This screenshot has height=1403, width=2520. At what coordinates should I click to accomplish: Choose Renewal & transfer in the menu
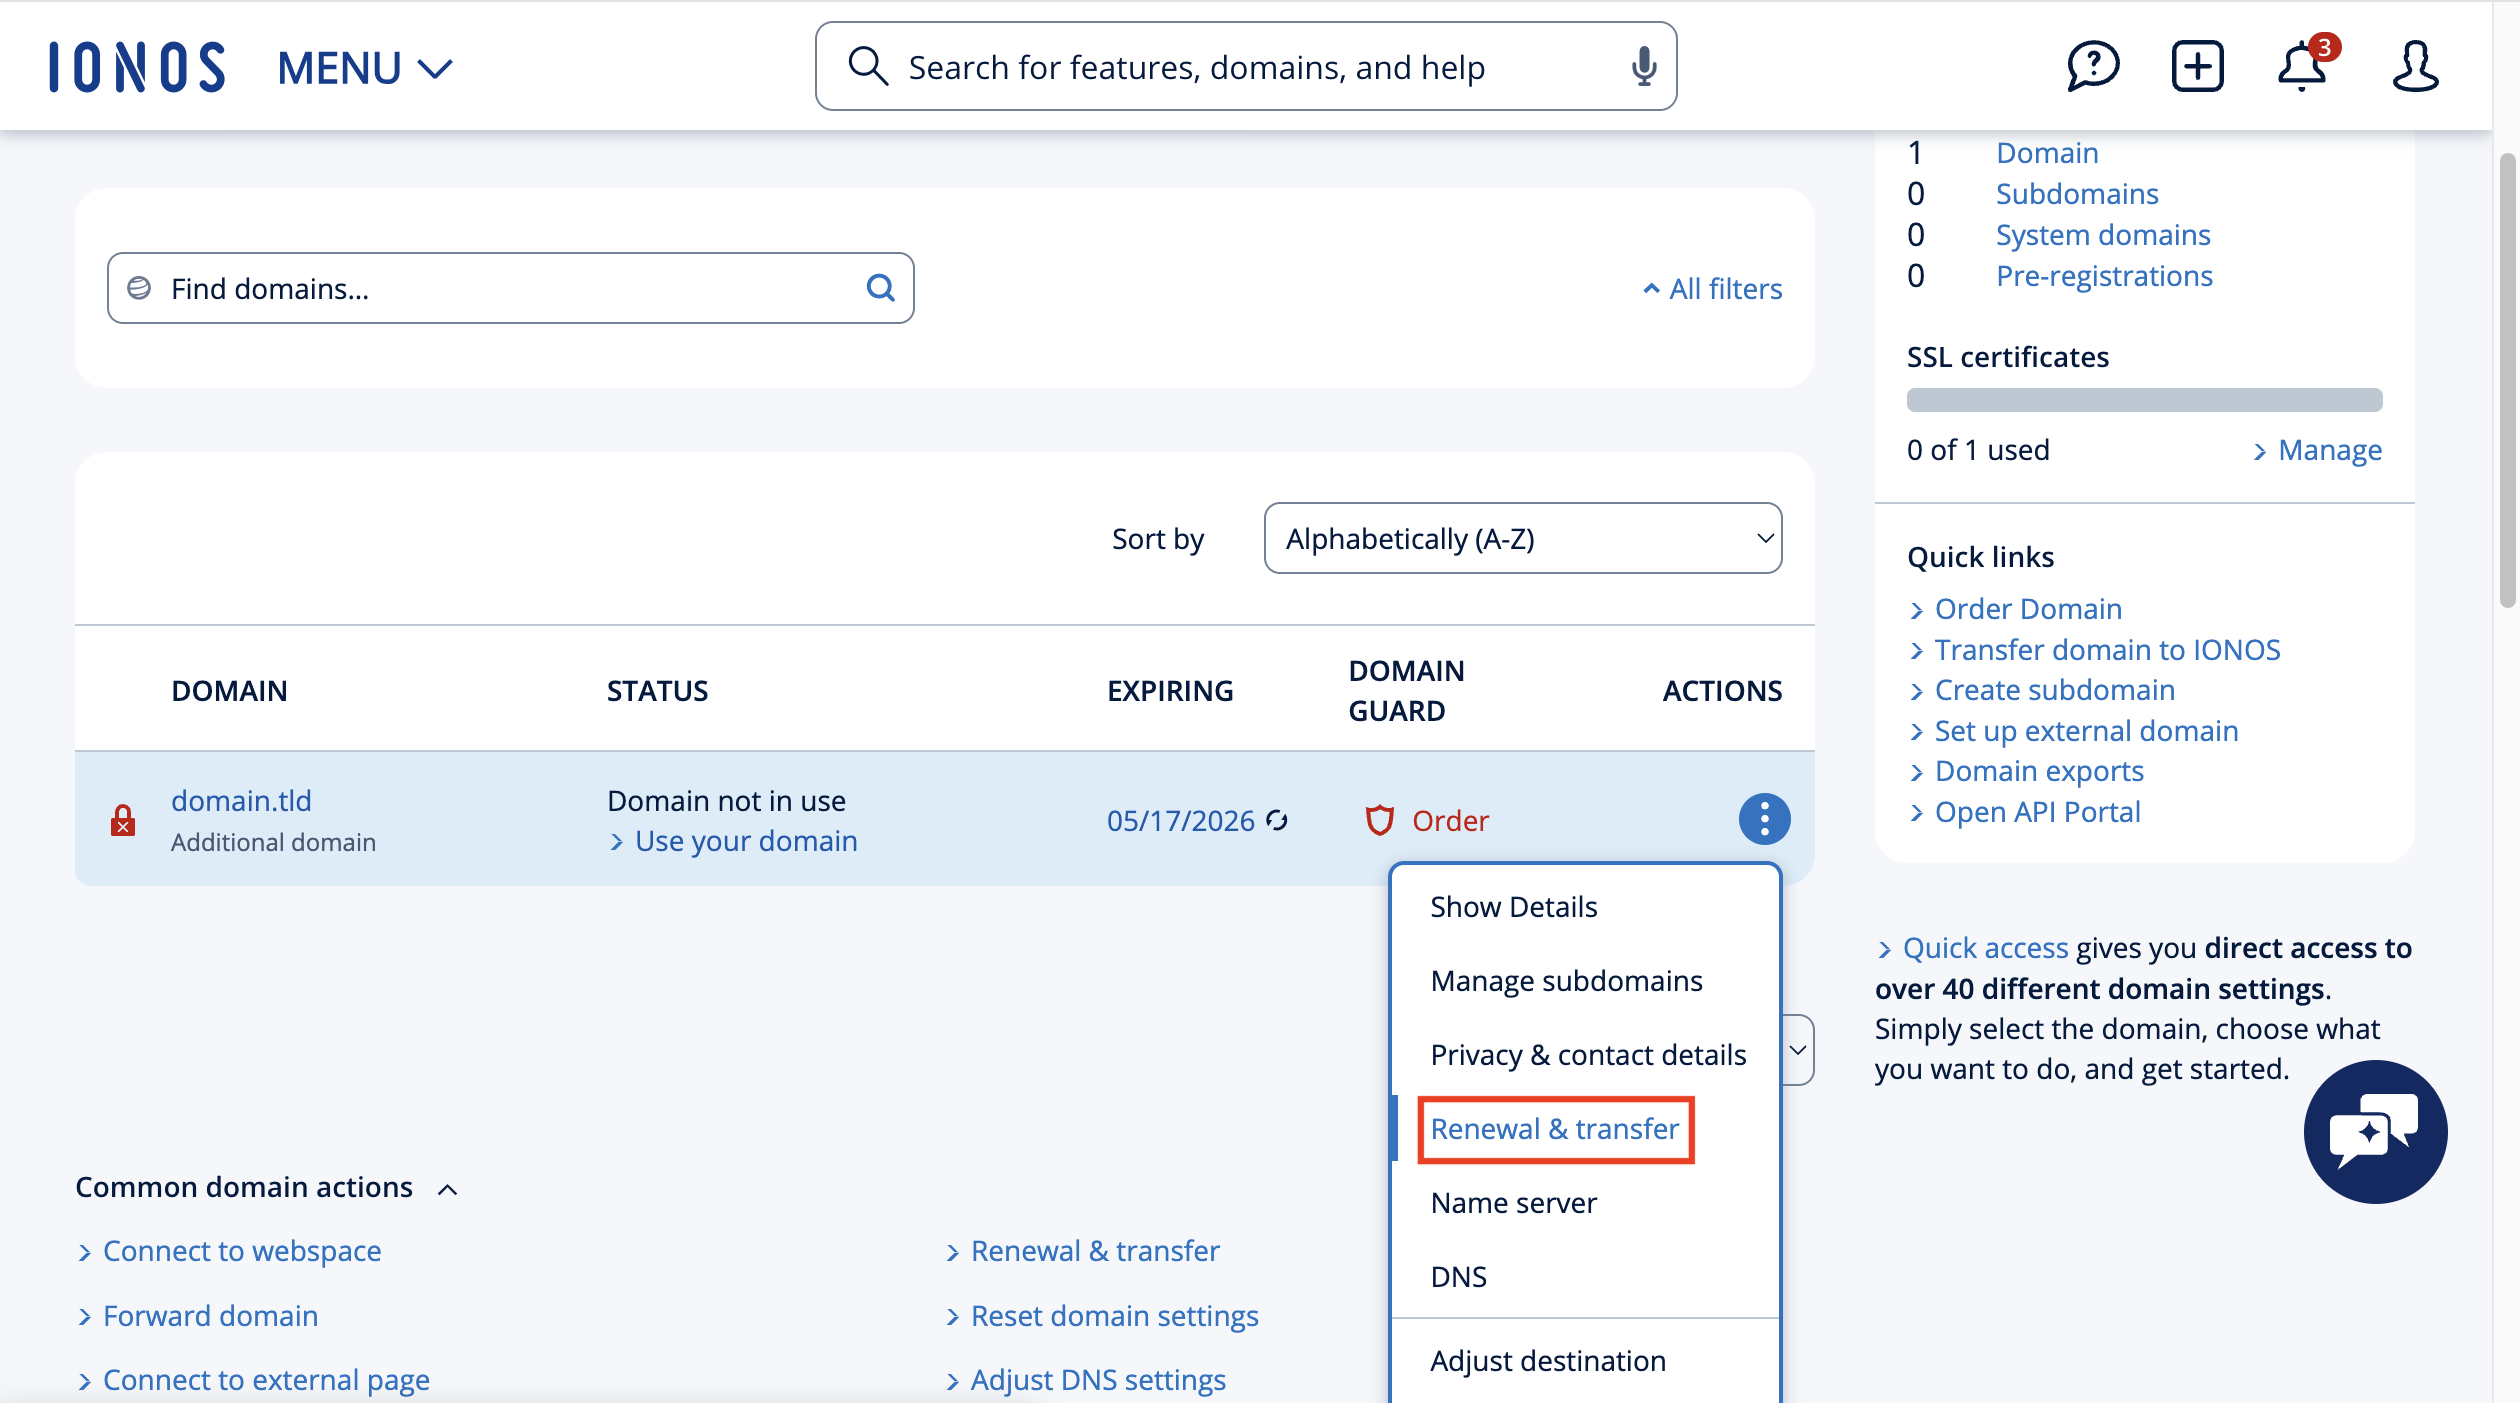pos(1554,1128)
